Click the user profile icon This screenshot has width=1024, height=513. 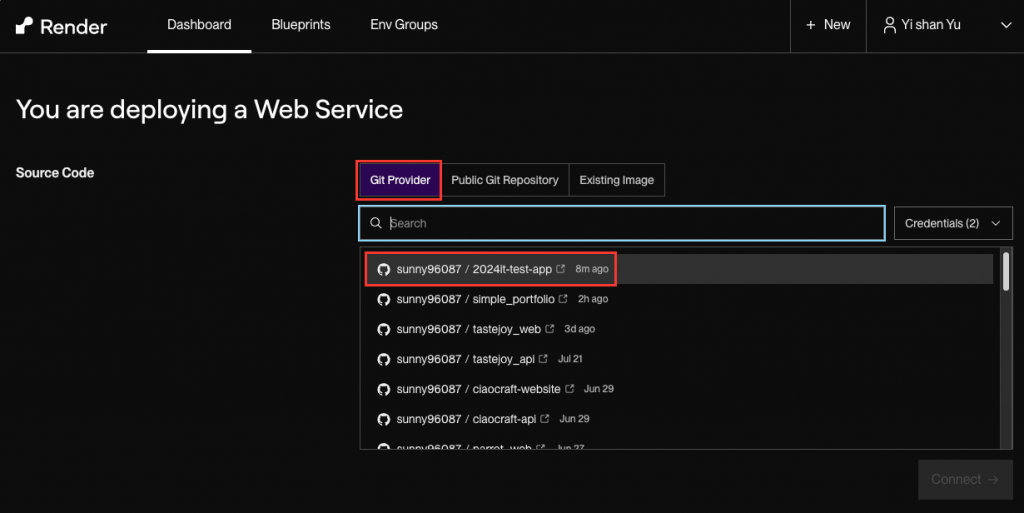pyautogui.click(x=890, y=25)
